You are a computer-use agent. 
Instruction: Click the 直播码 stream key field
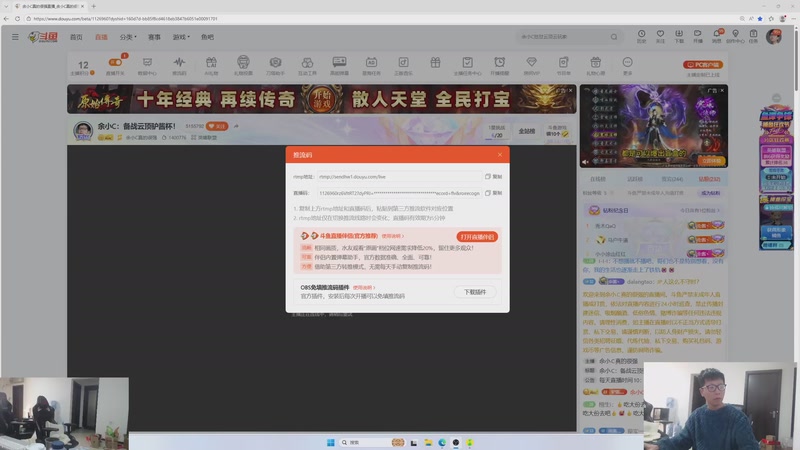(399, 193)
